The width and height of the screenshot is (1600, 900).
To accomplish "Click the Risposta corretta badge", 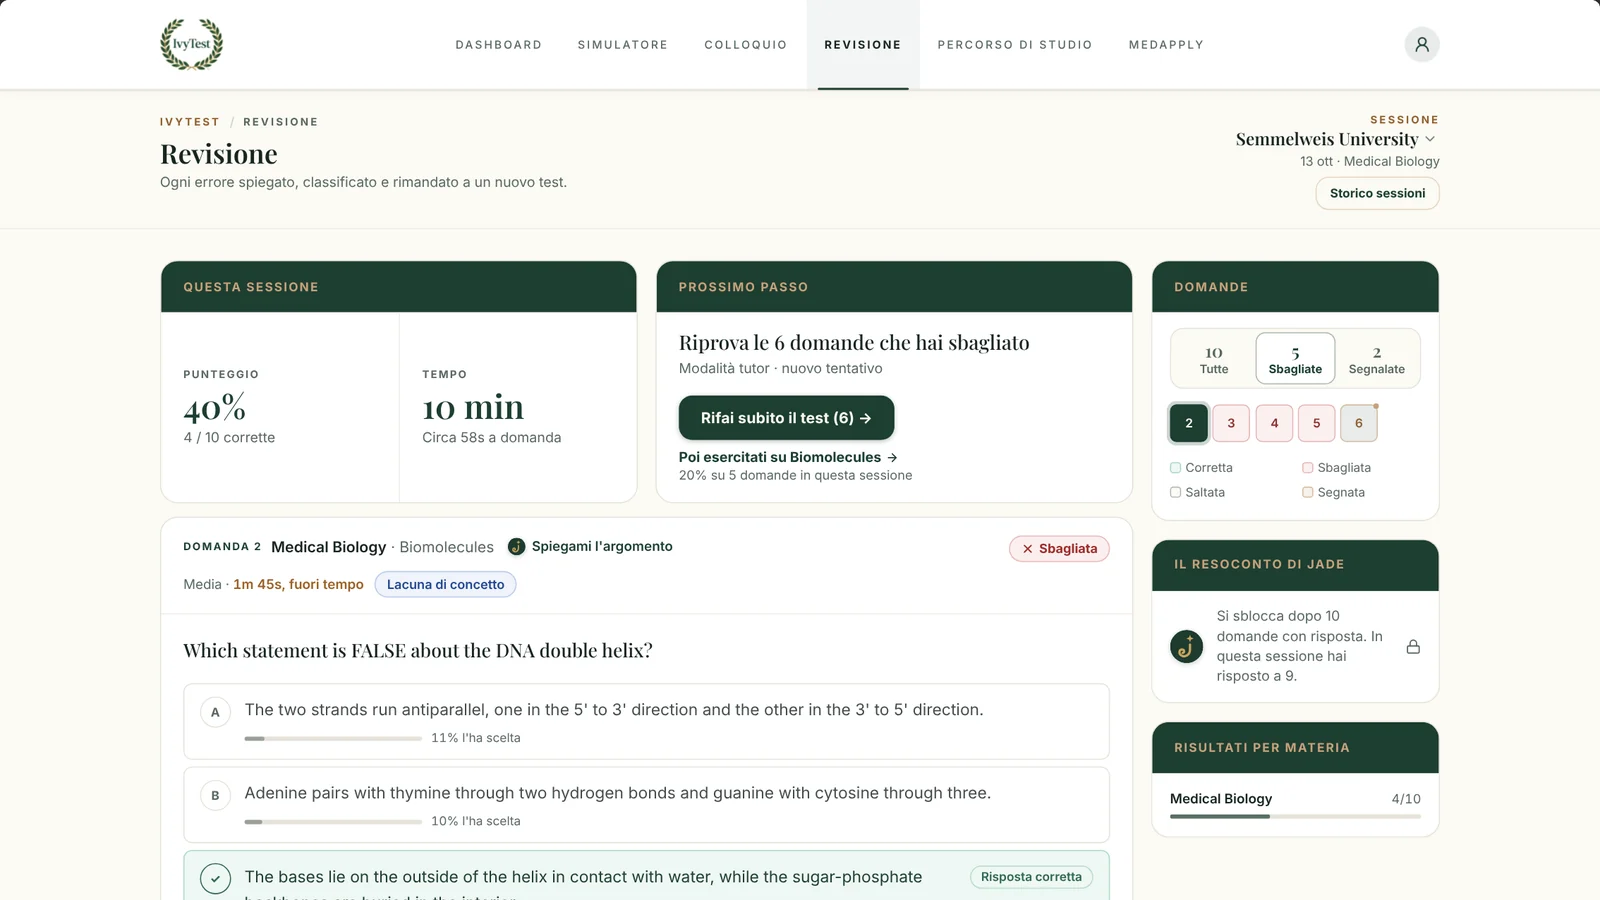I will [x=1031, y=877].
